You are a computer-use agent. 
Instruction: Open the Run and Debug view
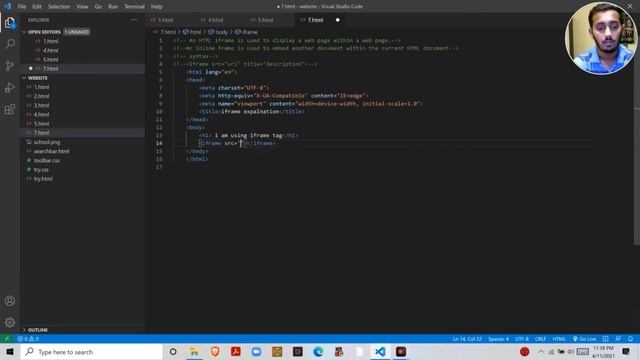pyautogui.click(x=10, y=87)
